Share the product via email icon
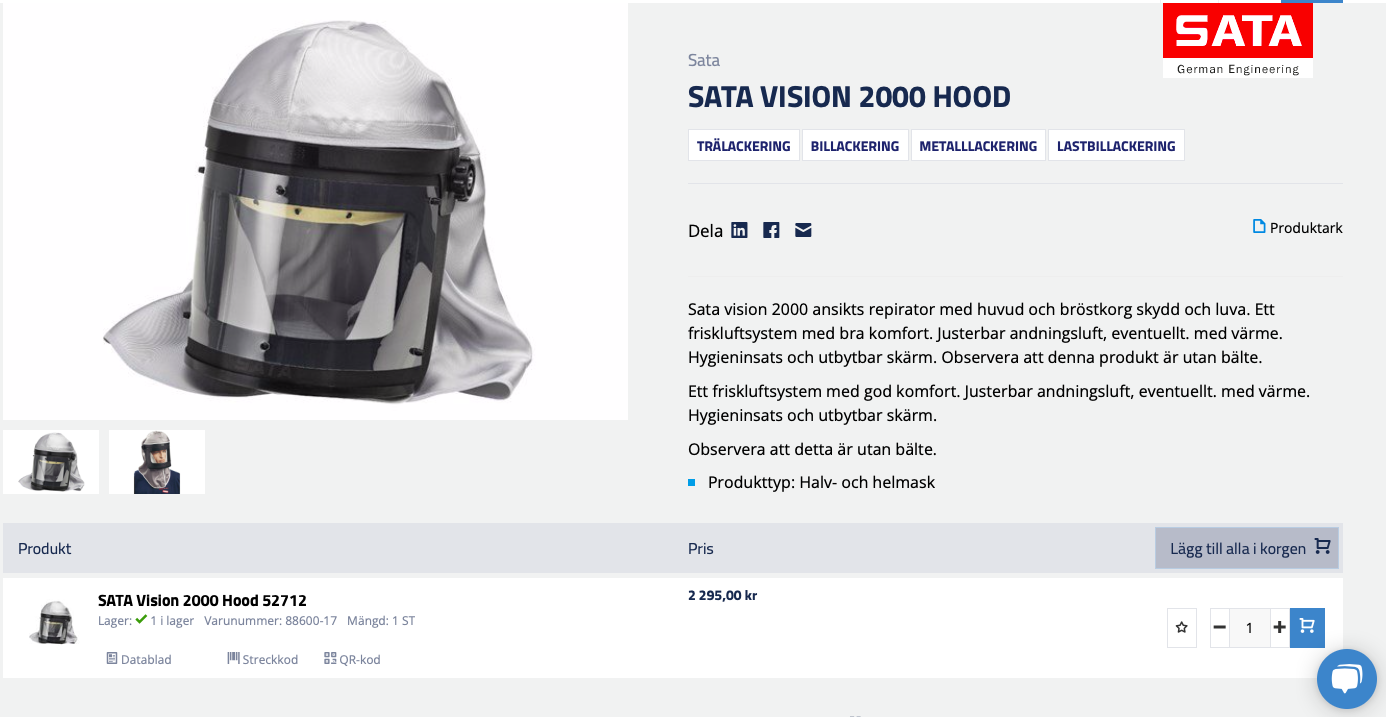The width and height of the screenshot is (1386, 717). coord(803,230)
